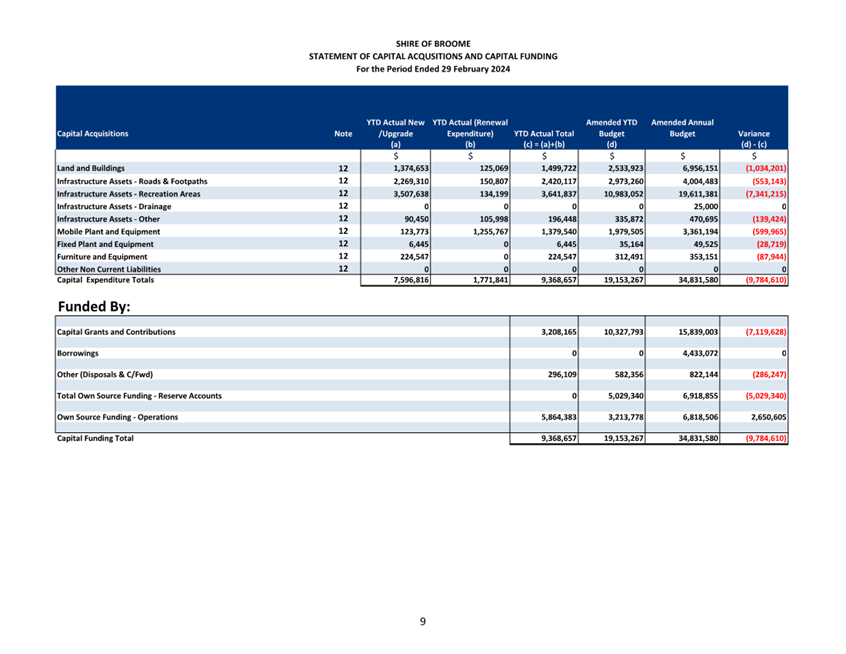Click the title 'SHIRE OF BROOME'
Screen dimensions: 846x654
[x=433, y=44]
